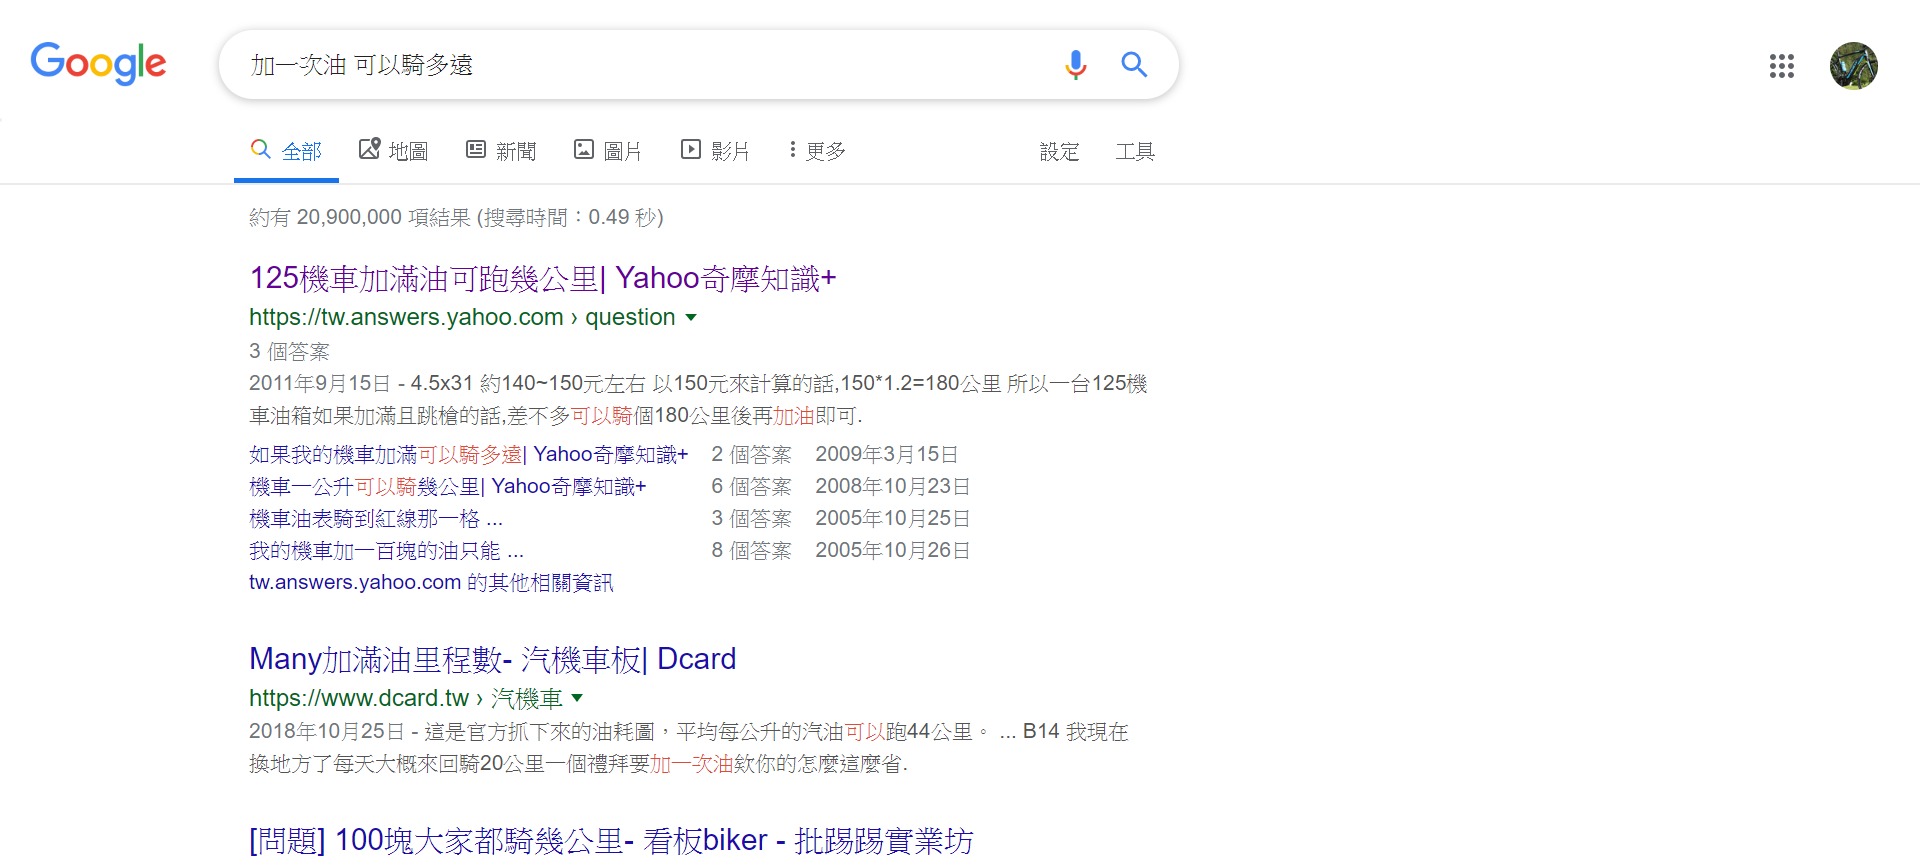Open the account profile avatar
The image size is (1920, 867).
tap(1853, 66)
